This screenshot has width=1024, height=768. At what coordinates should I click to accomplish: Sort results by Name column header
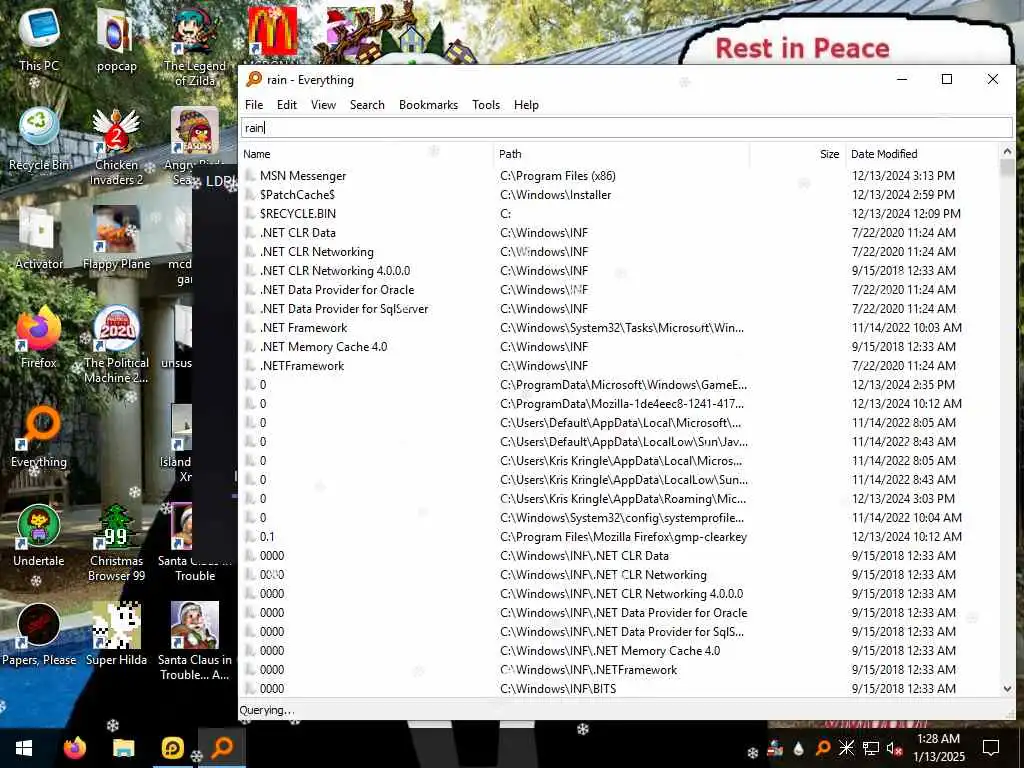[366, 154]
